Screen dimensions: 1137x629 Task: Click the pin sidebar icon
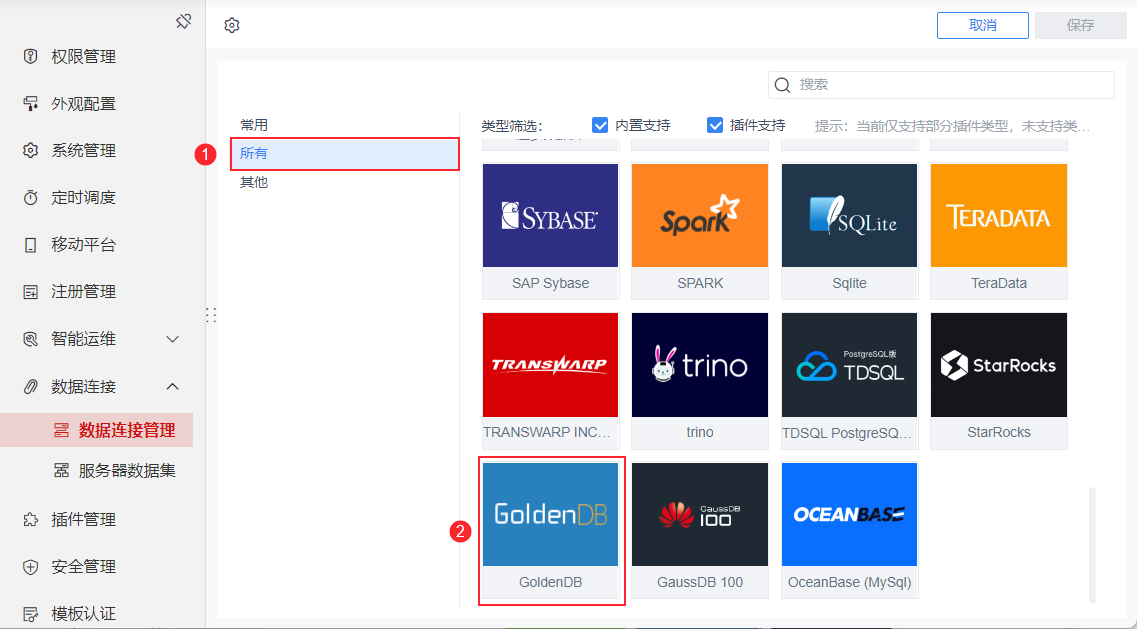(183, 22)
